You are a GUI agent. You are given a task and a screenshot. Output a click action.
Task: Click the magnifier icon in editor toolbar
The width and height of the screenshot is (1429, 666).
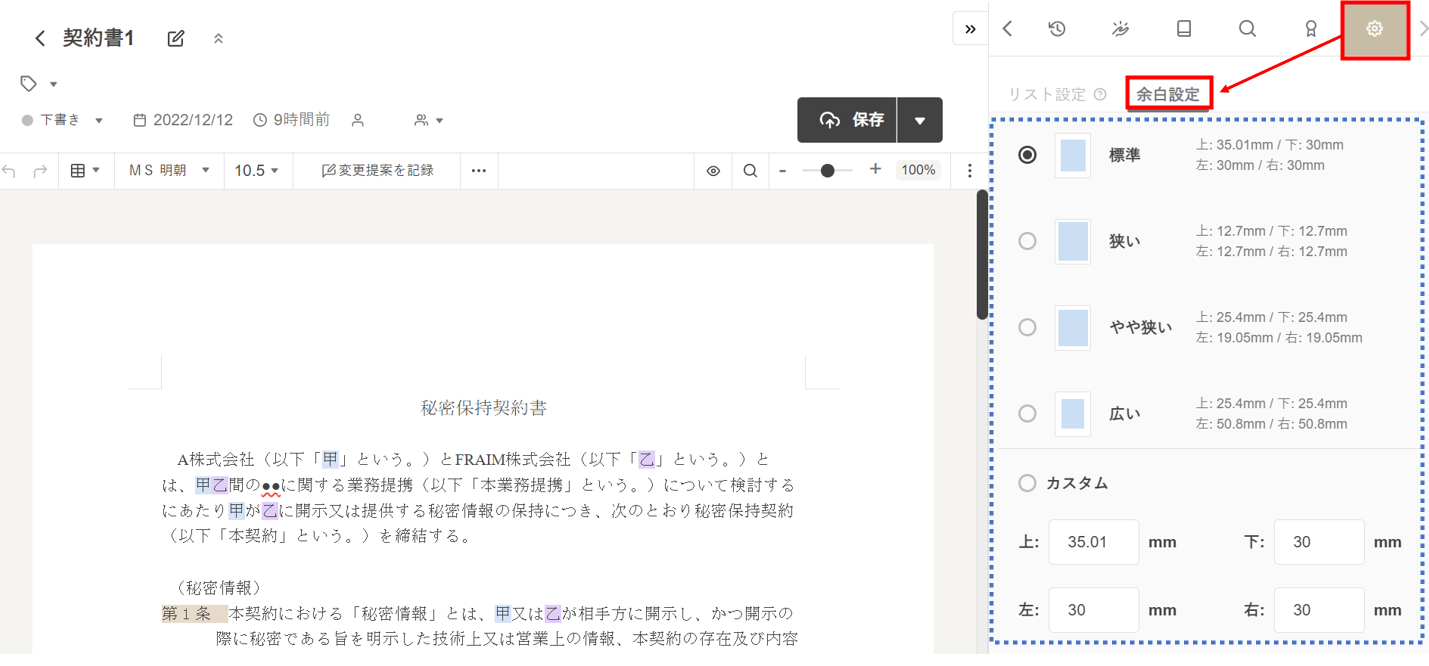pyautogui.click(x=750, y=171)
